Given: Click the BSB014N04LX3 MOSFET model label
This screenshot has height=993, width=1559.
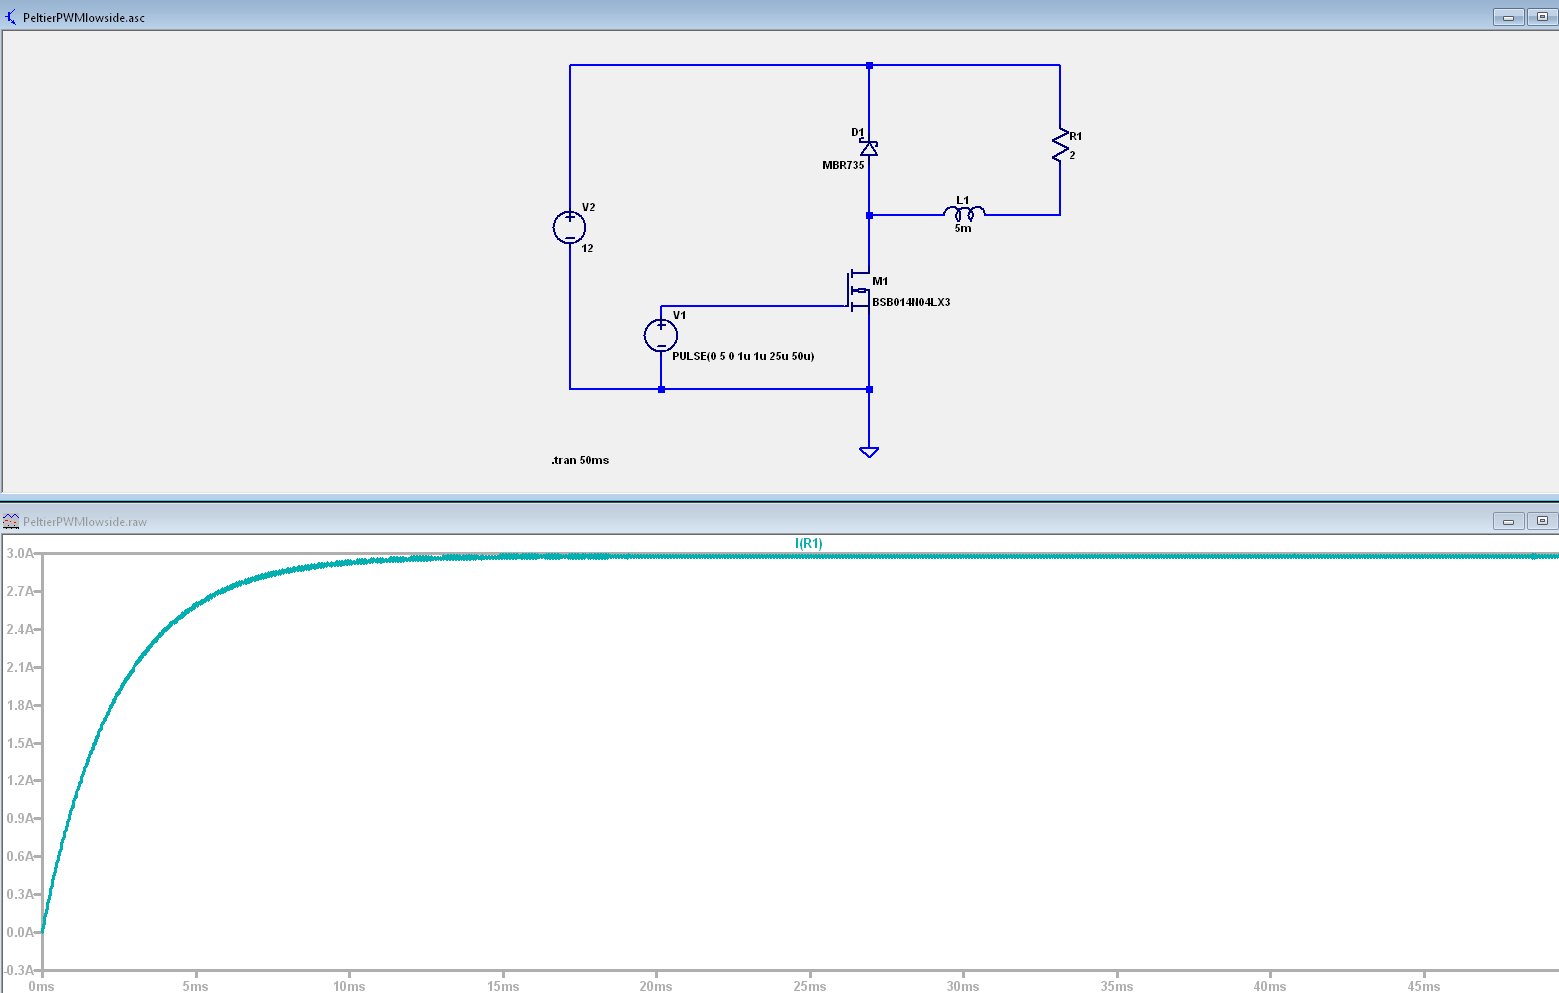Looking at the screenshot, I should (911, 302).
